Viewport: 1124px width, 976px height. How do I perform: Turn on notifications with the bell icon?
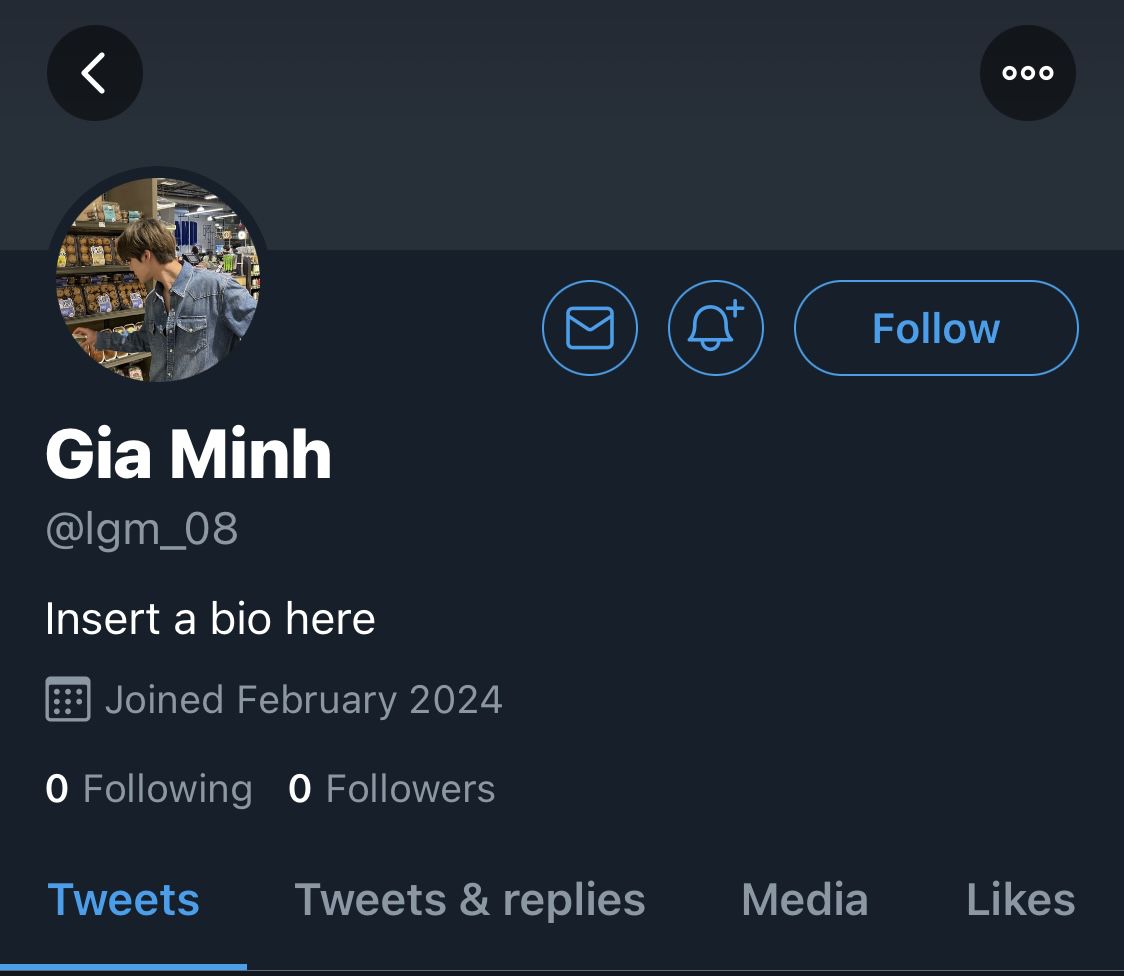(x=715, y=328)
